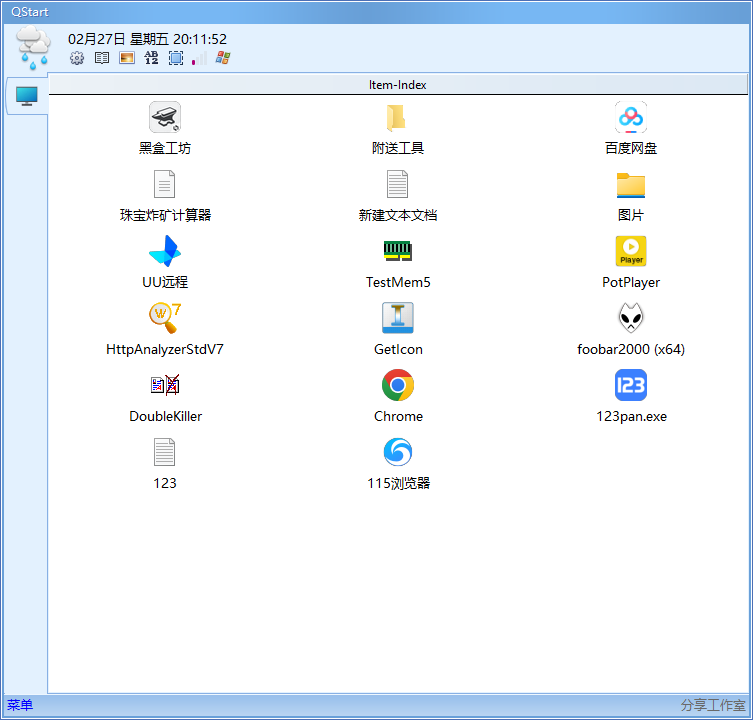Click the dashed selection square icon
Screen dimensions: 753x720
coord(176,58)
